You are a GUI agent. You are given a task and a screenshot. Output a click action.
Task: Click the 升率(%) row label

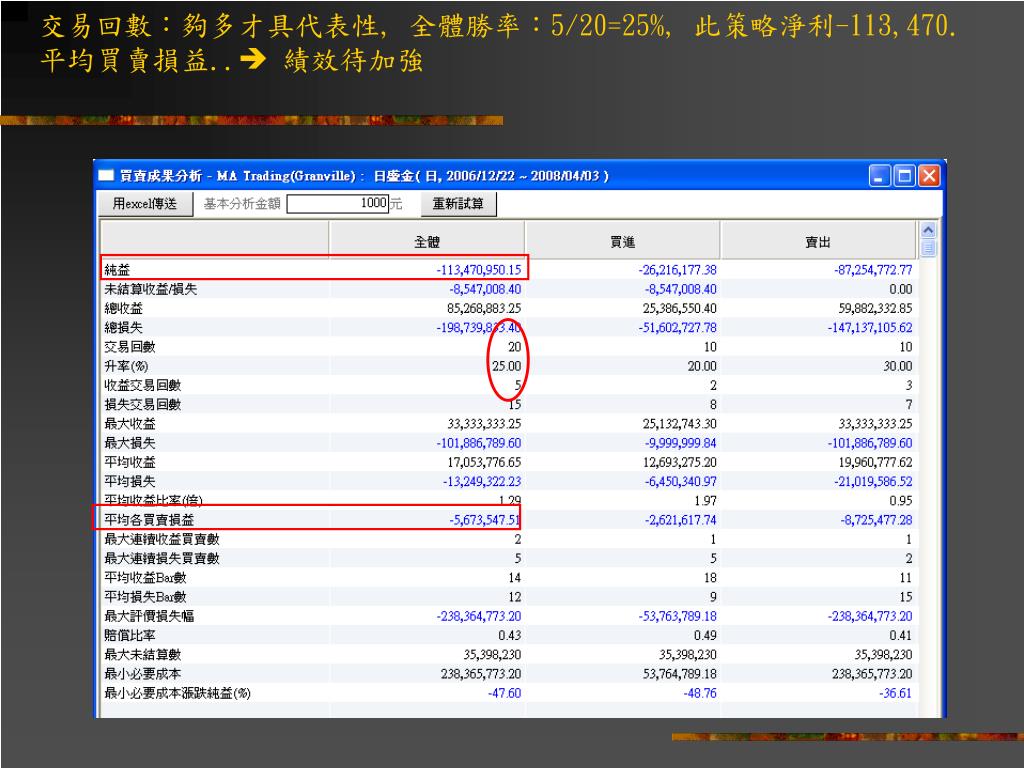tap(126, 366)
